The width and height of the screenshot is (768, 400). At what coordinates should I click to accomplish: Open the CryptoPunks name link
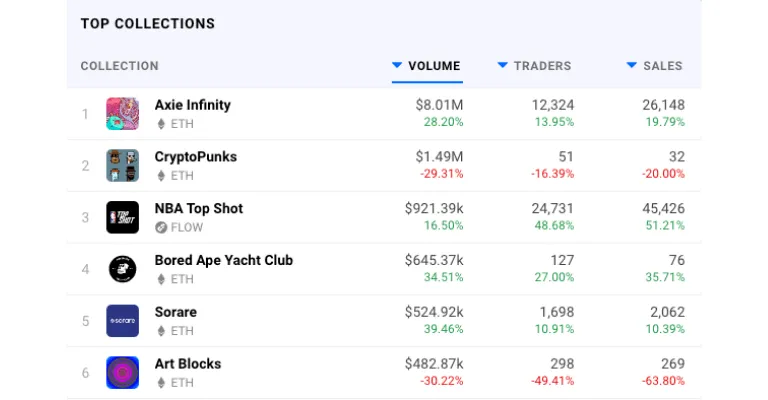[195, 157]
